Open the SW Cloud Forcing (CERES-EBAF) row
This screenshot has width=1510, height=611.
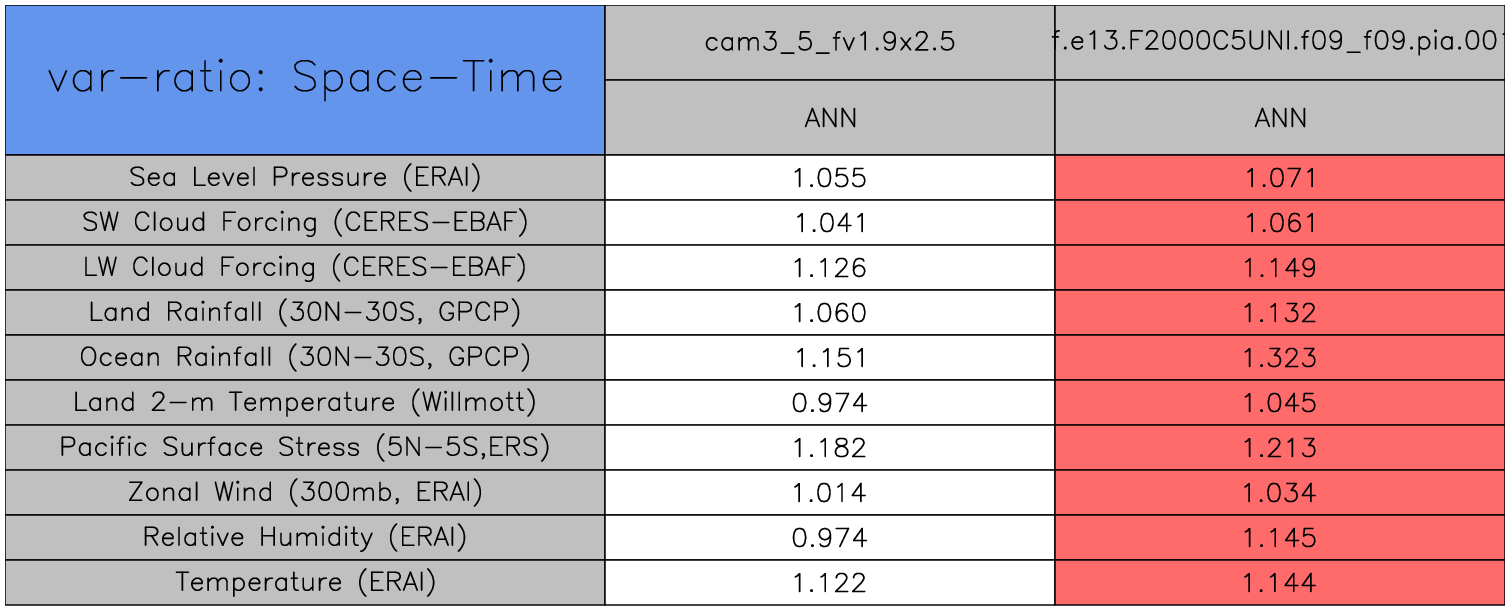coord(305,222)
